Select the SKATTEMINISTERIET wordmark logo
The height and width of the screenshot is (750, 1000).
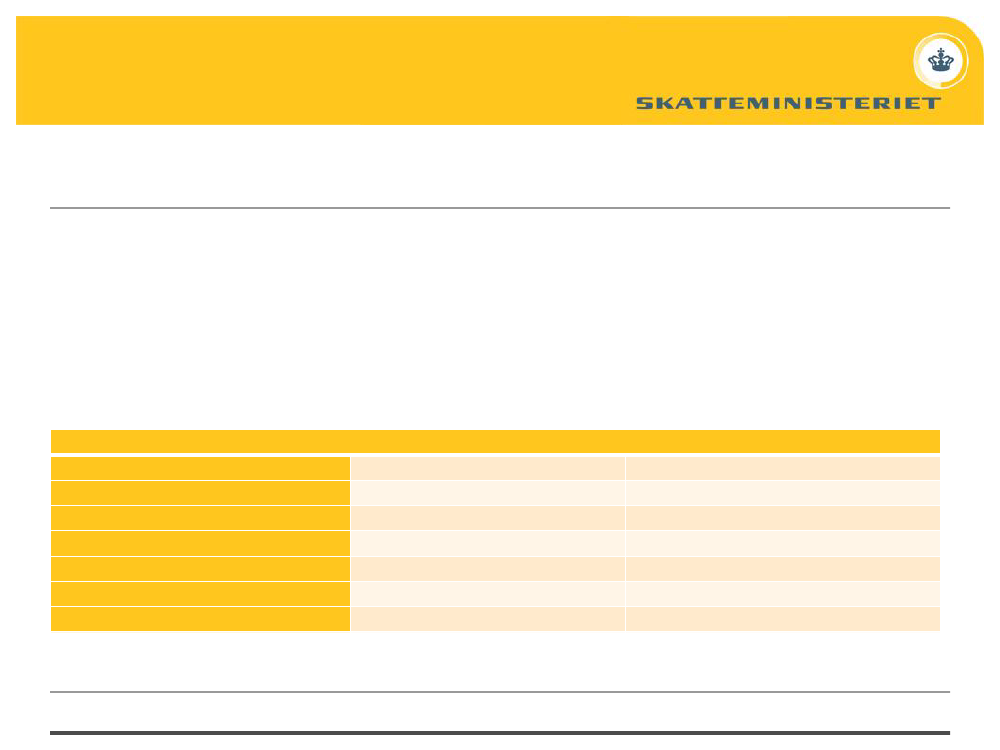point(788,103)
